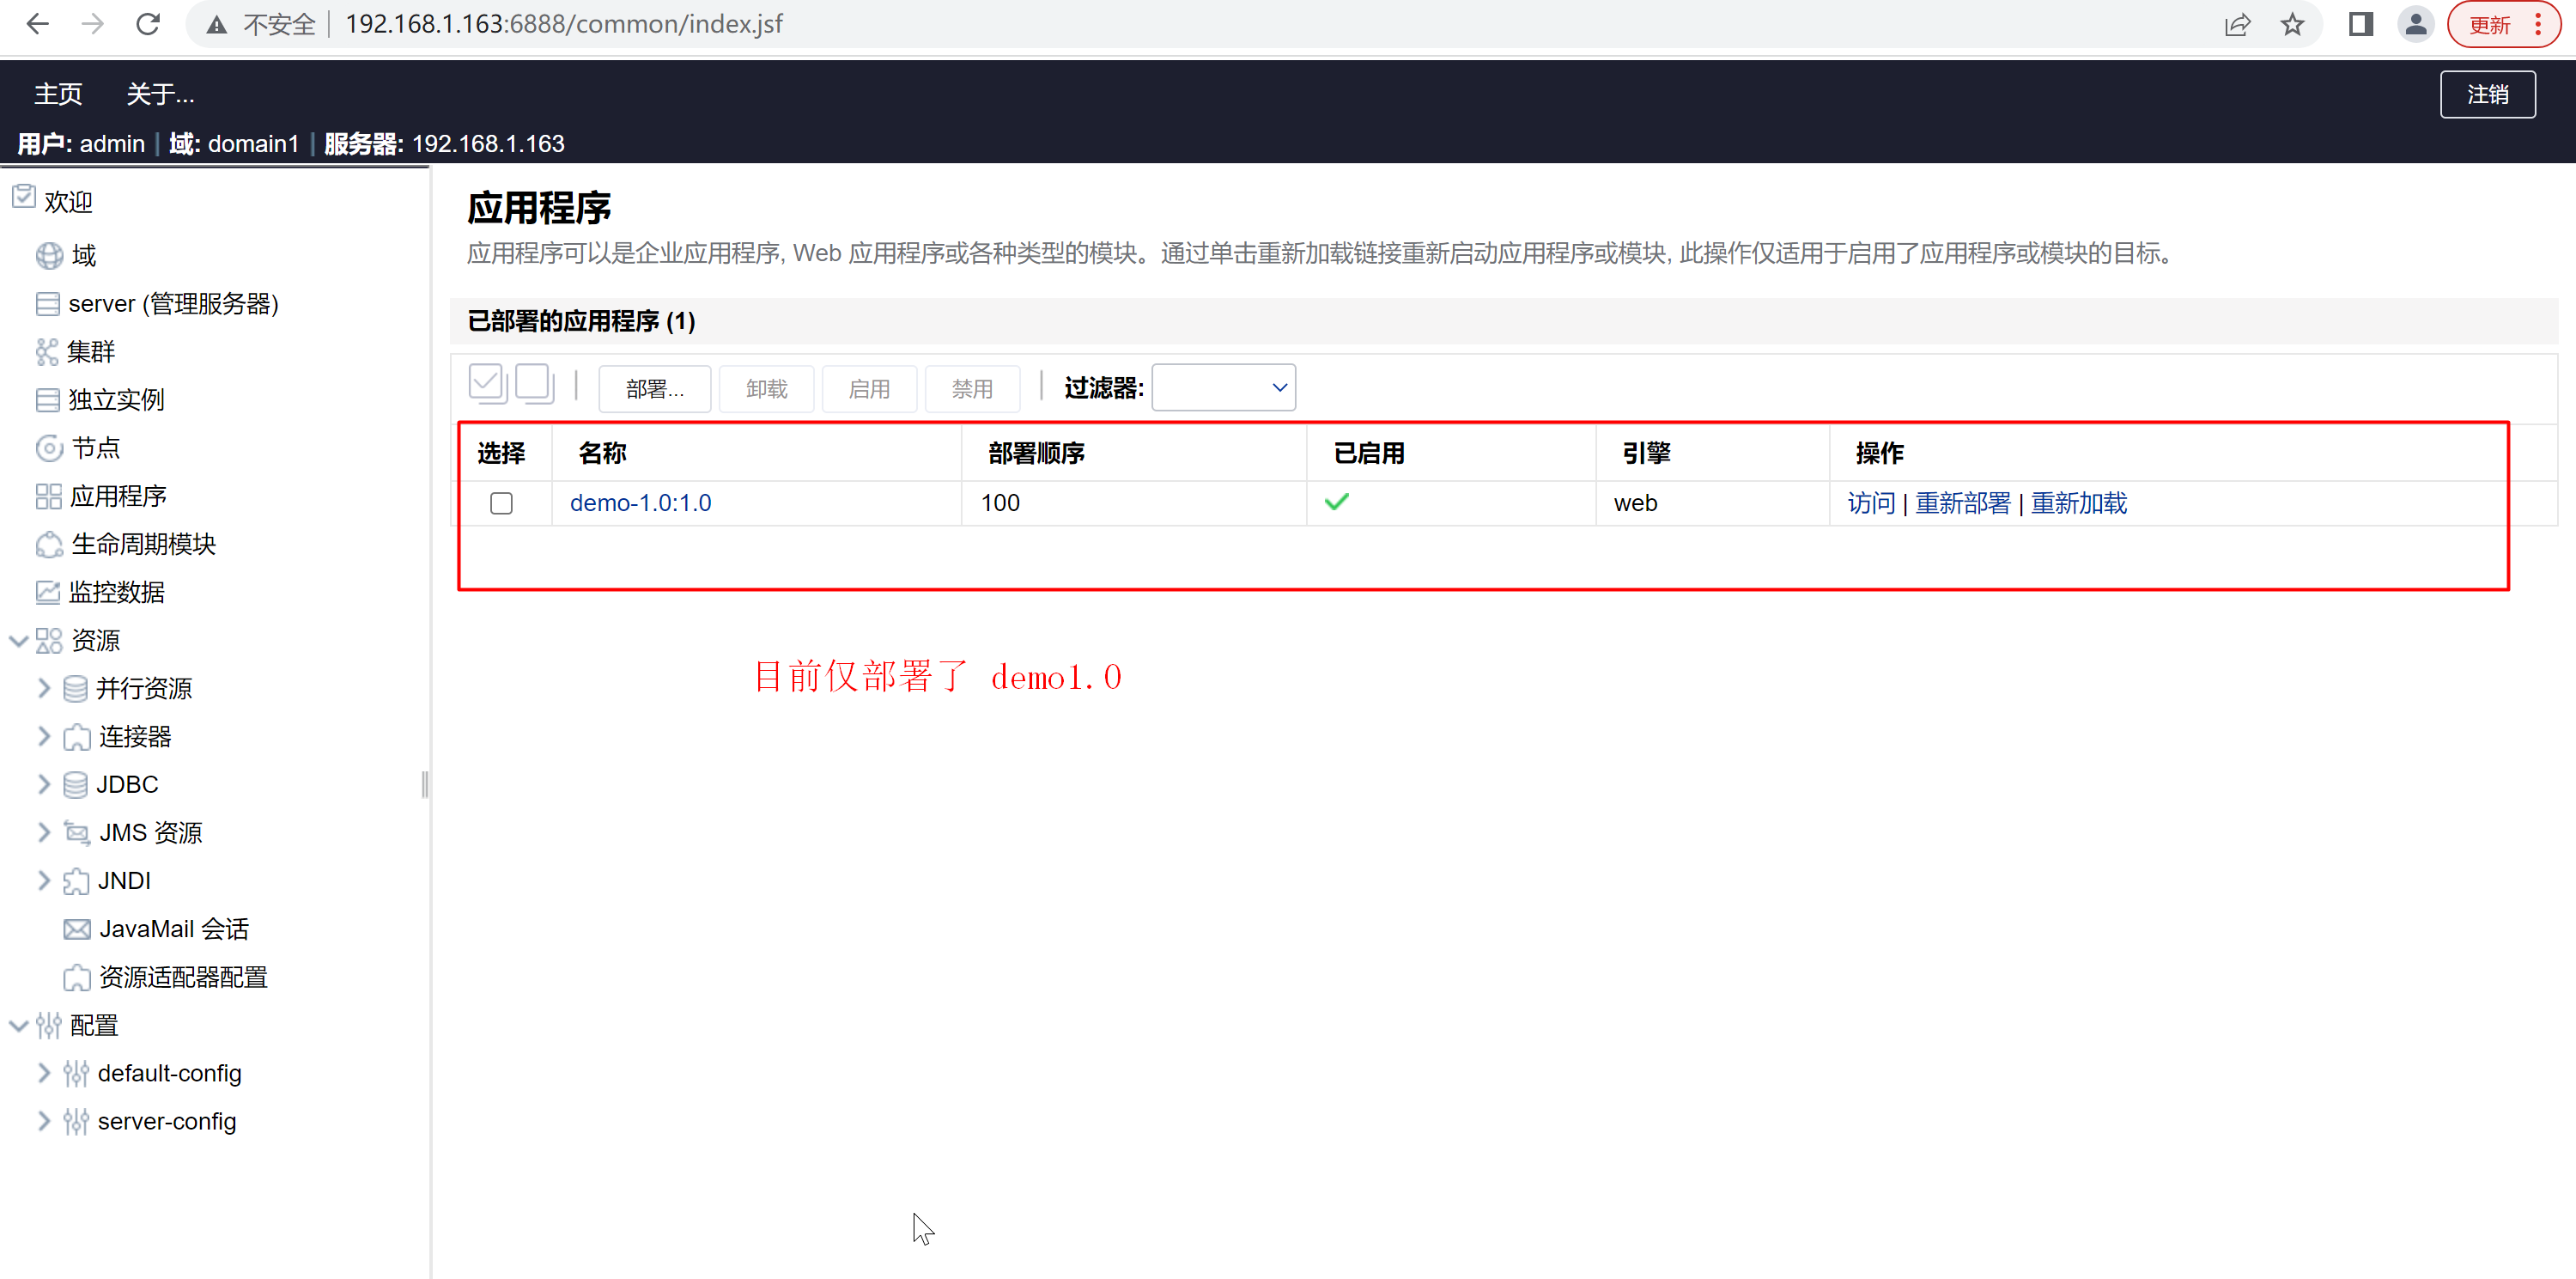Viewport: 2576px width, 1279px height.
Task: Check the demo-1.0:1.0 row checkbox
Action: tap(501, 503)
